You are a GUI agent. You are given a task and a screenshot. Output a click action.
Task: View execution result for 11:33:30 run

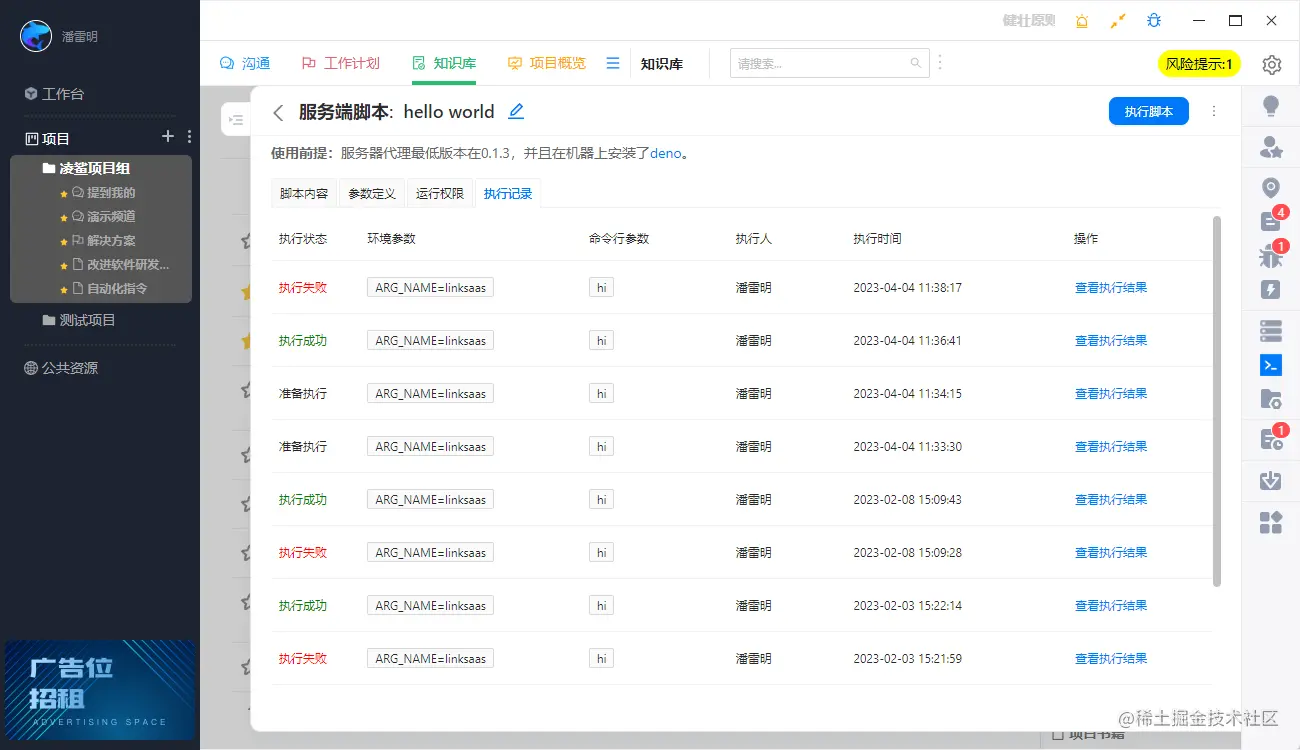(x=1111, y=446)
